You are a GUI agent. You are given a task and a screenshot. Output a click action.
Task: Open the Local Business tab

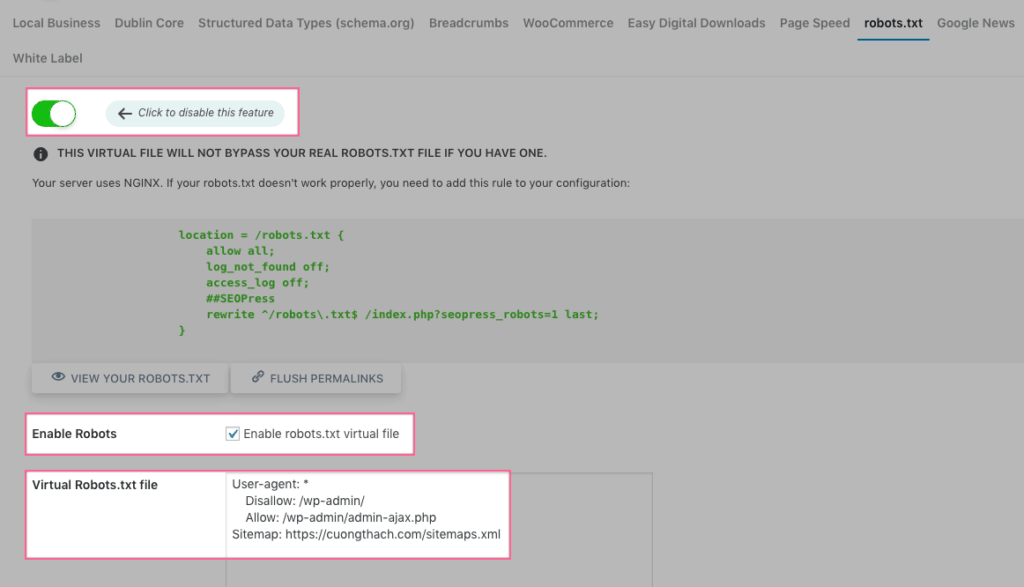tap(56, 23)
